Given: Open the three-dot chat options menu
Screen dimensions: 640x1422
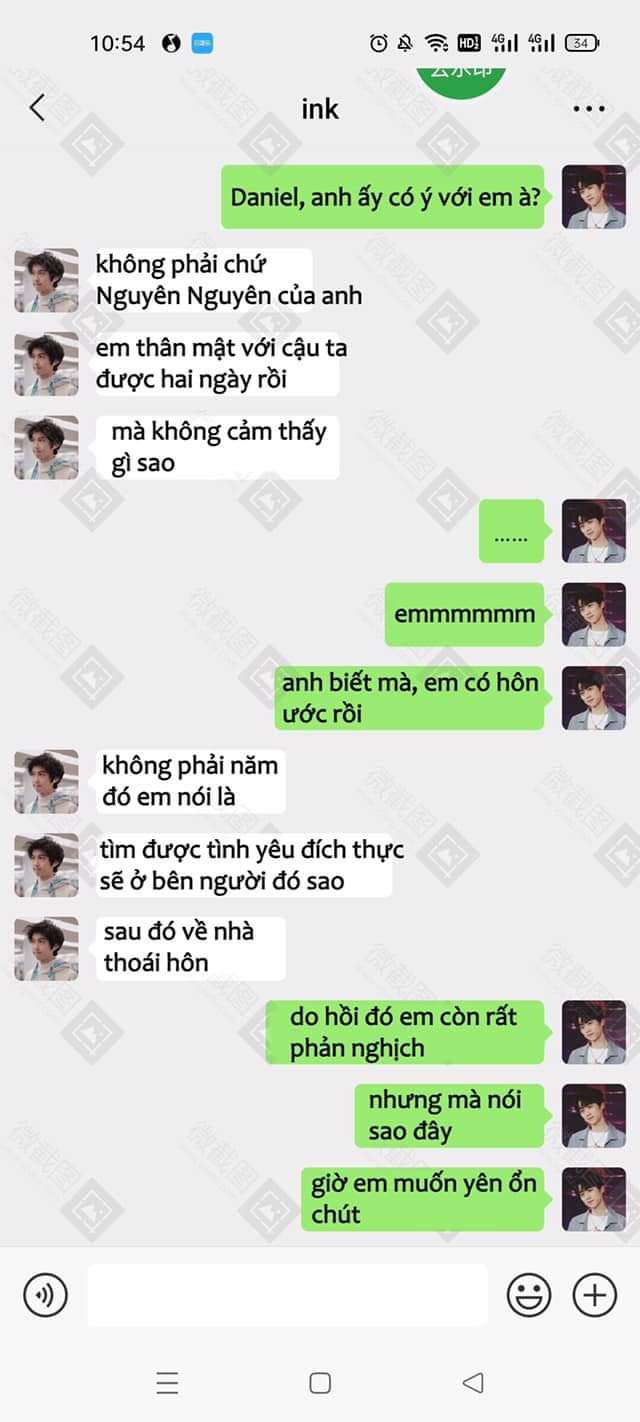Looking at the screenshot, I should pos(589,109).
